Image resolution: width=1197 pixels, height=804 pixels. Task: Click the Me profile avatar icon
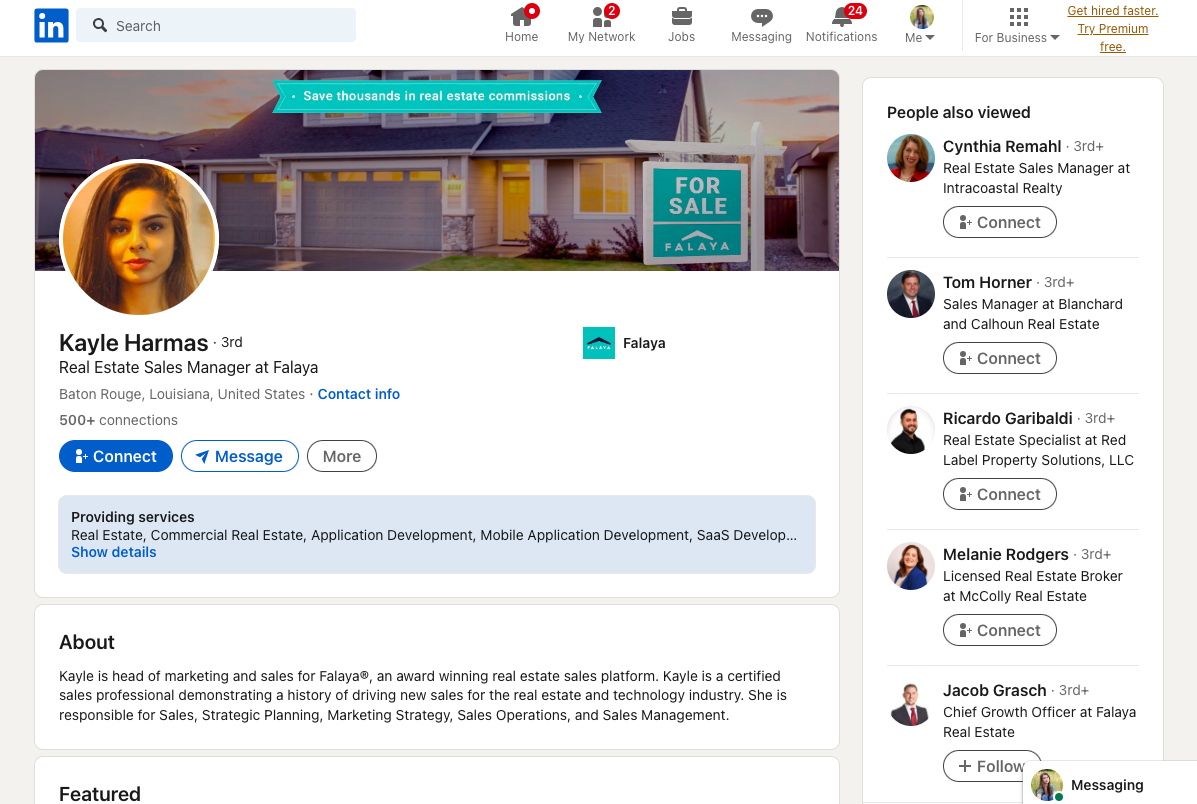pyautogui.click(x=921, y=17)
